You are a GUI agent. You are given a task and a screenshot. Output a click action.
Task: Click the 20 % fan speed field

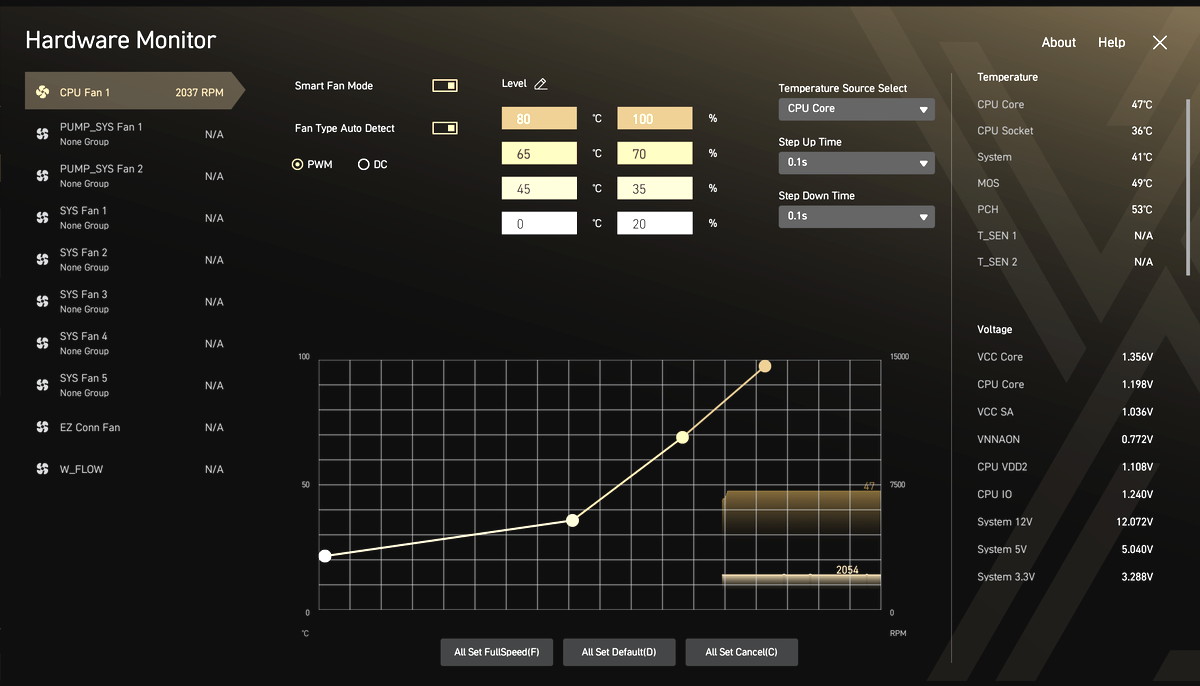pos(655,223)
